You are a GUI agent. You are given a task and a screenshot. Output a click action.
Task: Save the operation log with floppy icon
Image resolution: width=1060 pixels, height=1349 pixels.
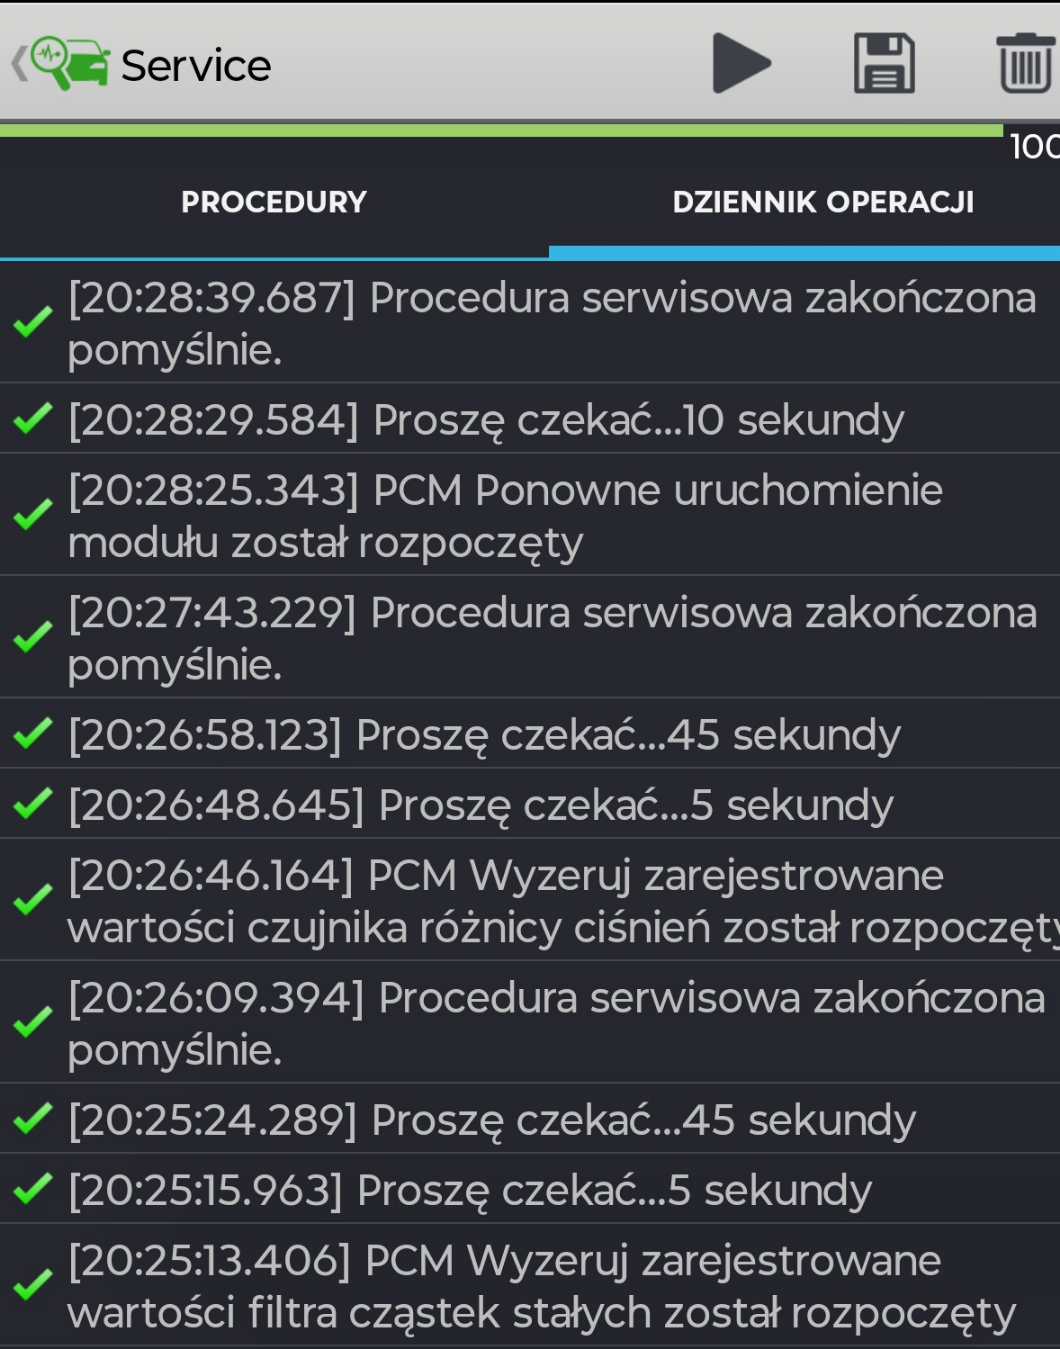tap(884, 64)
